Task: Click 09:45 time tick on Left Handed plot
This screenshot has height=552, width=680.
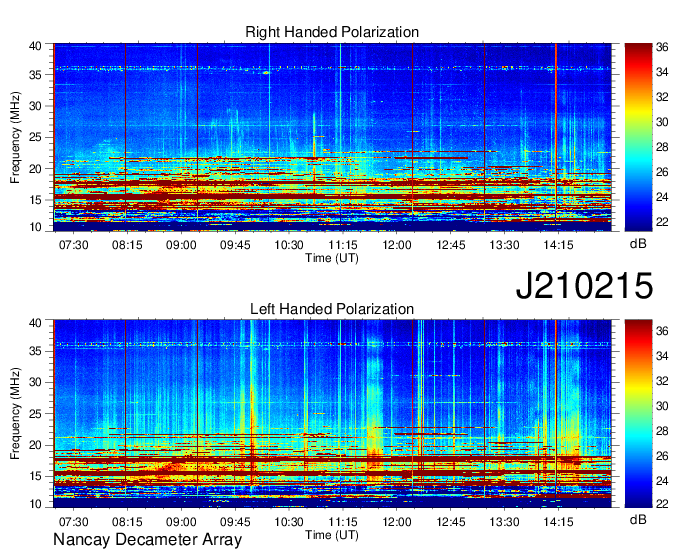Action: (235, 522)
